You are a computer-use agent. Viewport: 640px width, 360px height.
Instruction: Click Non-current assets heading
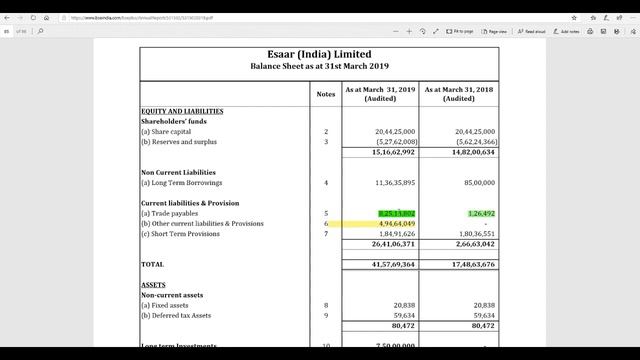[x=172, y=295]
